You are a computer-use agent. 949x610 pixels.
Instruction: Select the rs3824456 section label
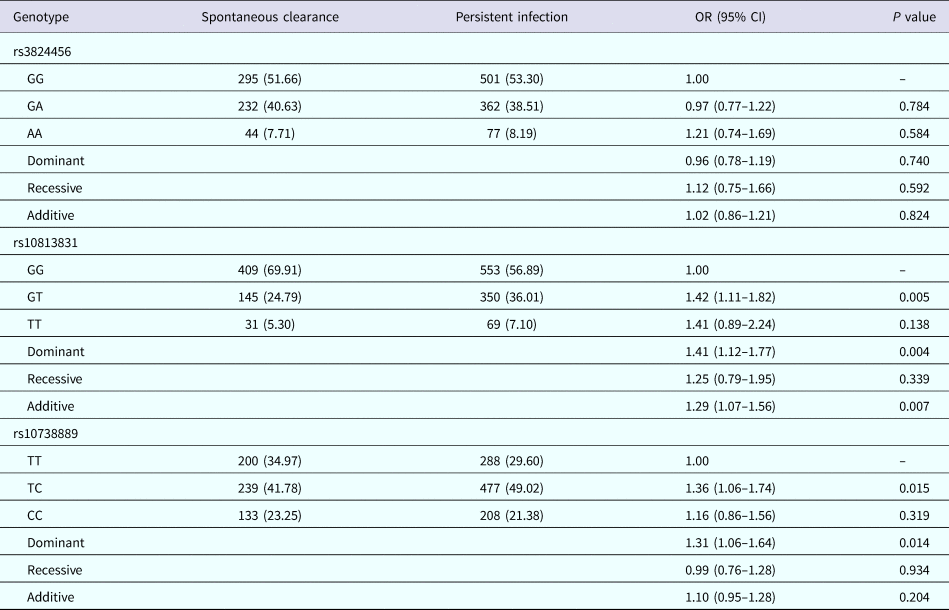44,51
